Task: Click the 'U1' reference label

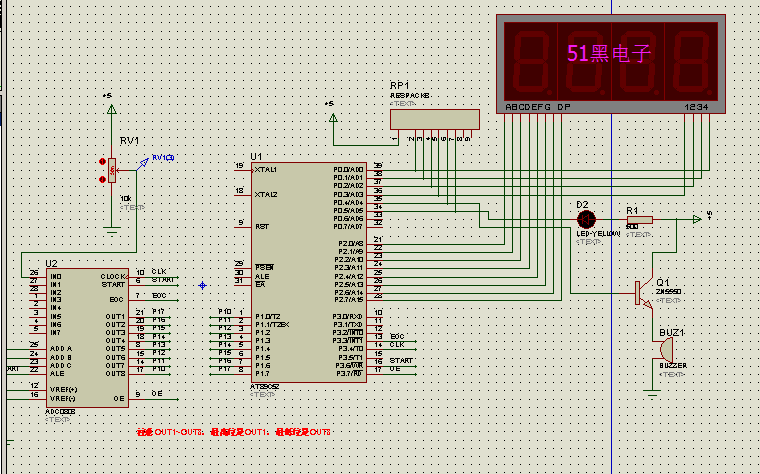Action: pyautogui.click(x=256, y=157)
